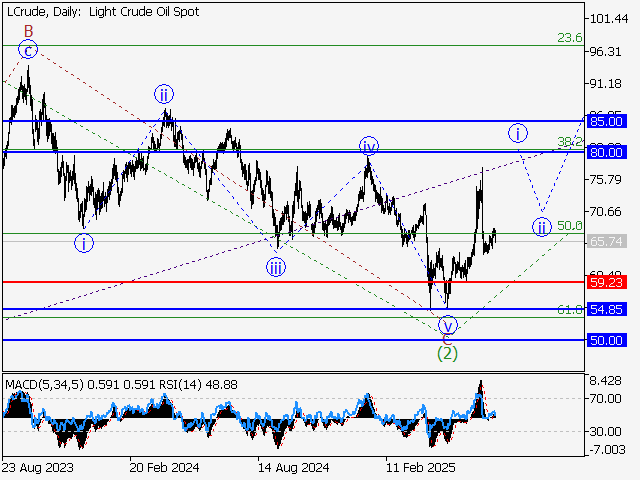Screen dimensions: 640x480
Task: Click the circled wave iii label
Action: click(275, 266)
